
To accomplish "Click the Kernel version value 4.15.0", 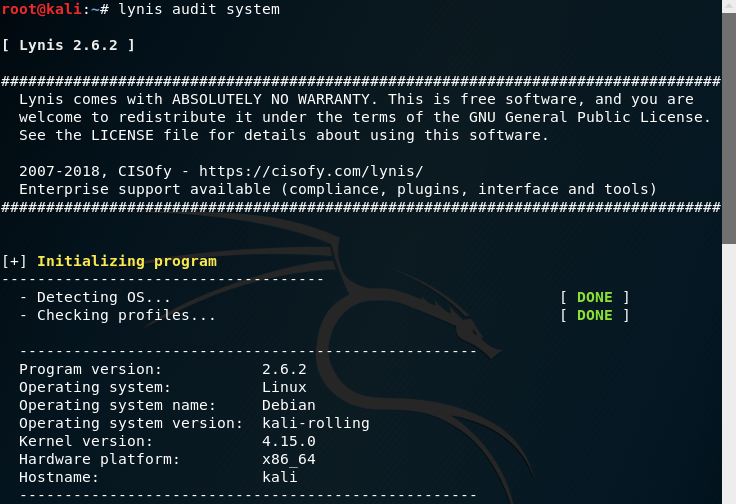I will [288, 441].
